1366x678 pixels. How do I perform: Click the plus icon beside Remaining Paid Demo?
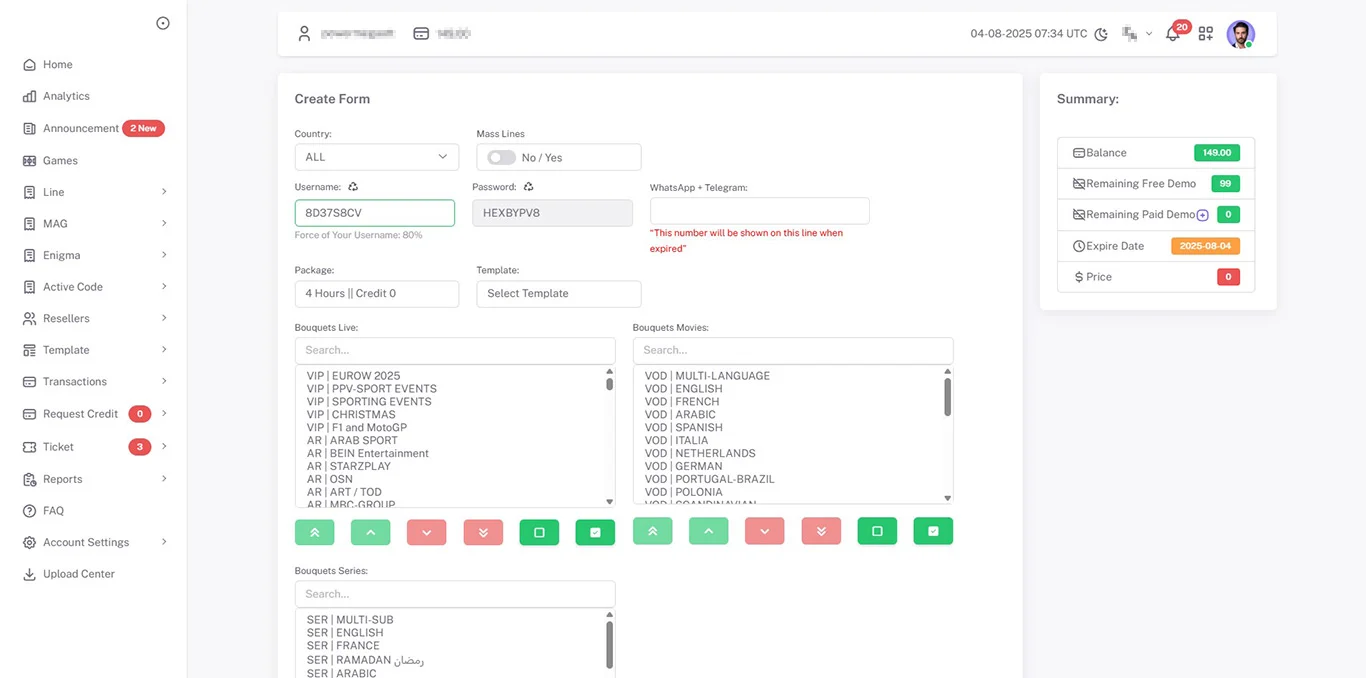pos(1203,215)
